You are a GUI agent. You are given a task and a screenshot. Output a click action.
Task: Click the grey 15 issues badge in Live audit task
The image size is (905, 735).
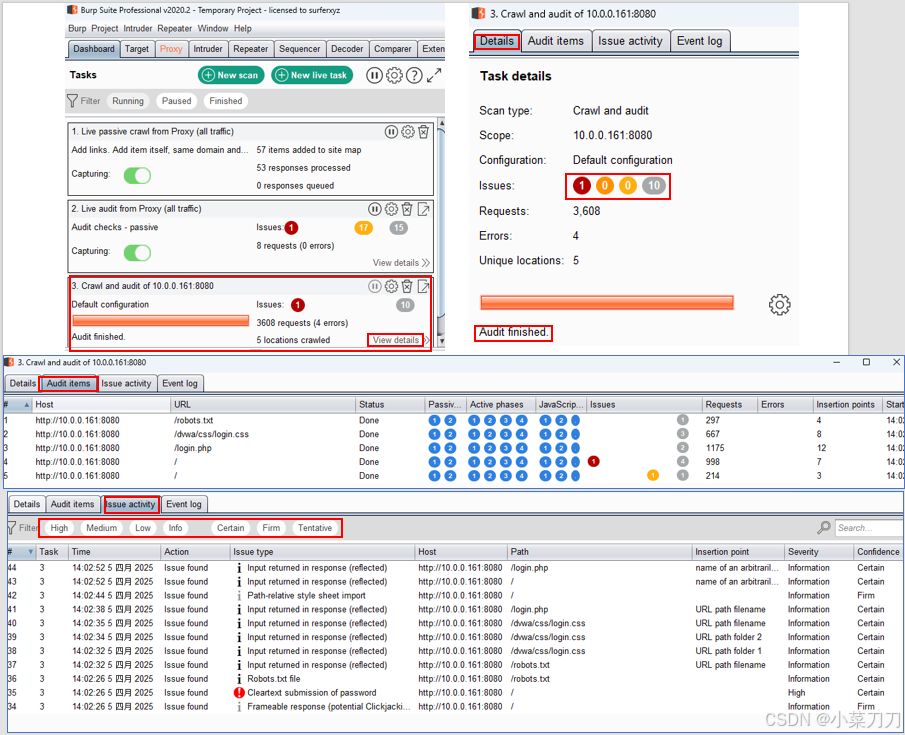pos(398,227)
